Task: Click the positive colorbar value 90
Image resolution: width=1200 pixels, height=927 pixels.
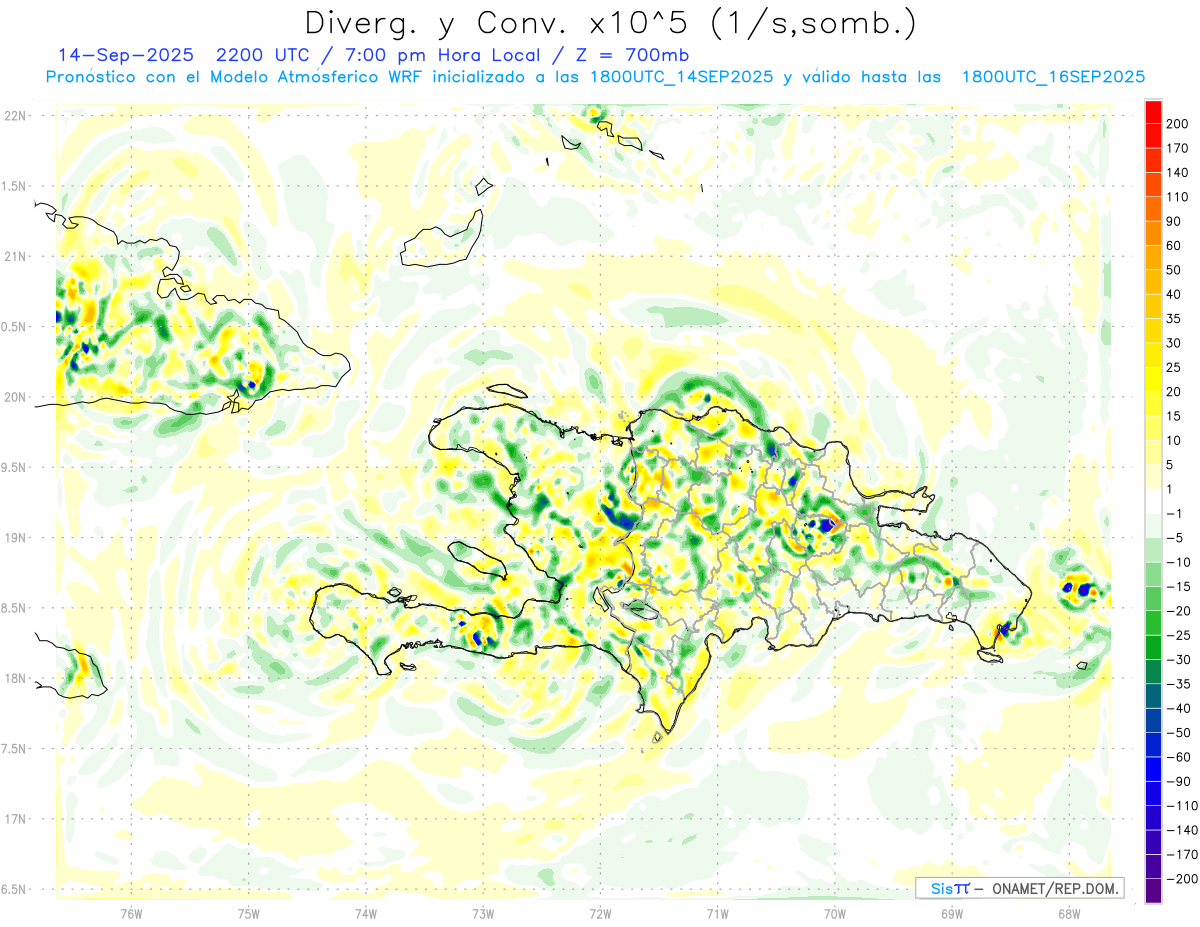Action: [x=1174, y=221]
